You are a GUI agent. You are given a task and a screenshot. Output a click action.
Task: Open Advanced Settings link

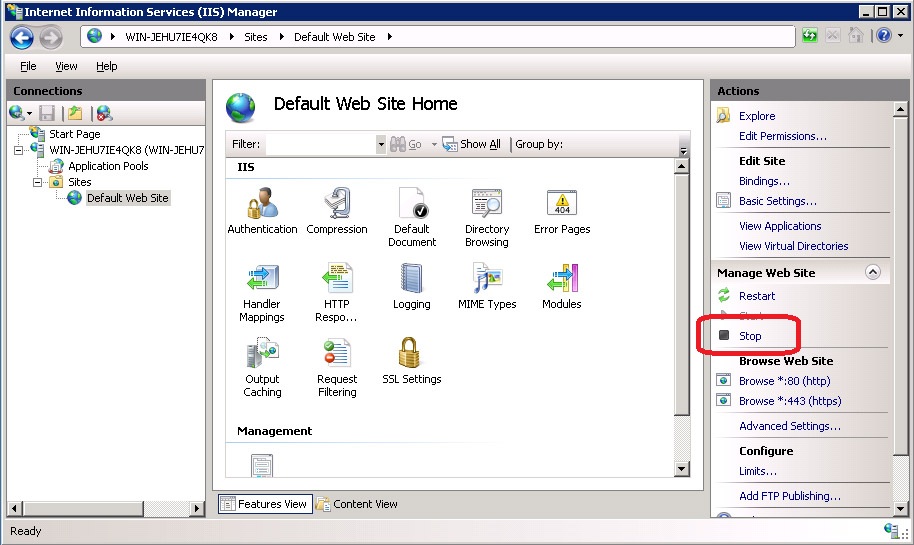(790, 426)
